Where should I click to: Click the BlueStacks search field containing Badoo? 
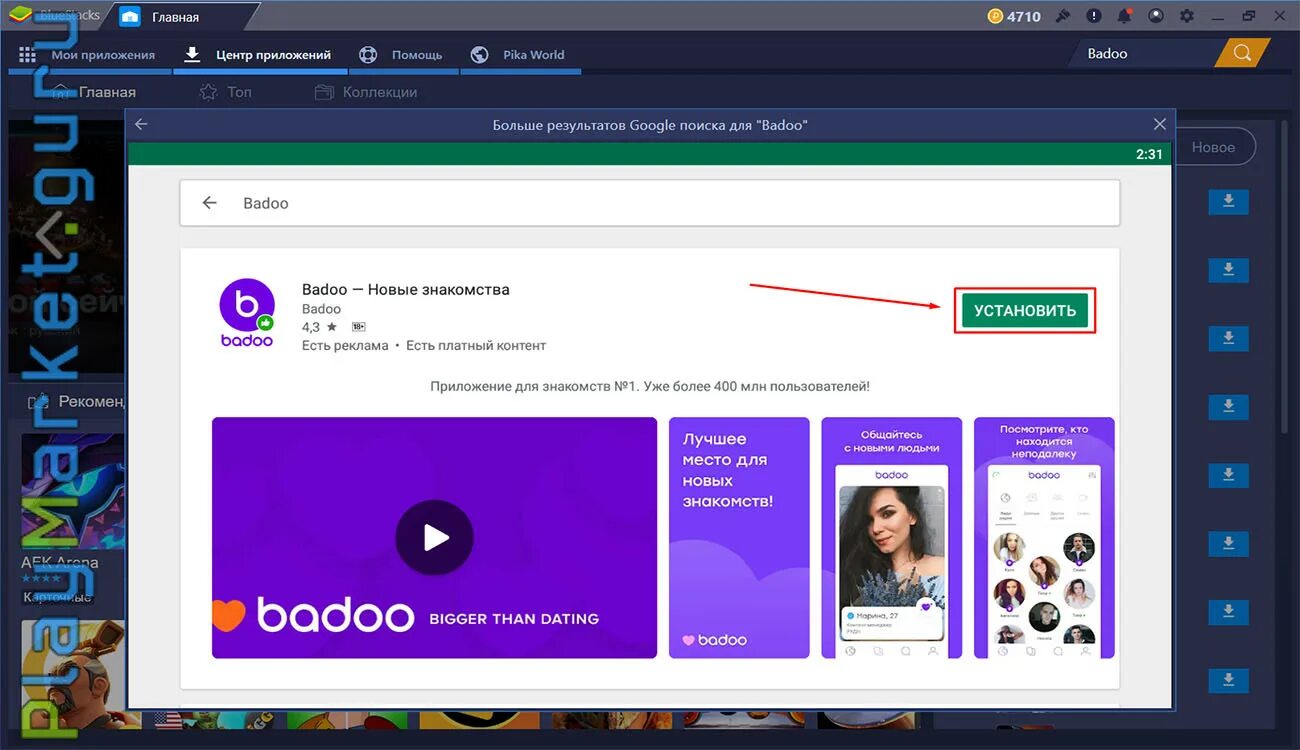(1146, 53)
